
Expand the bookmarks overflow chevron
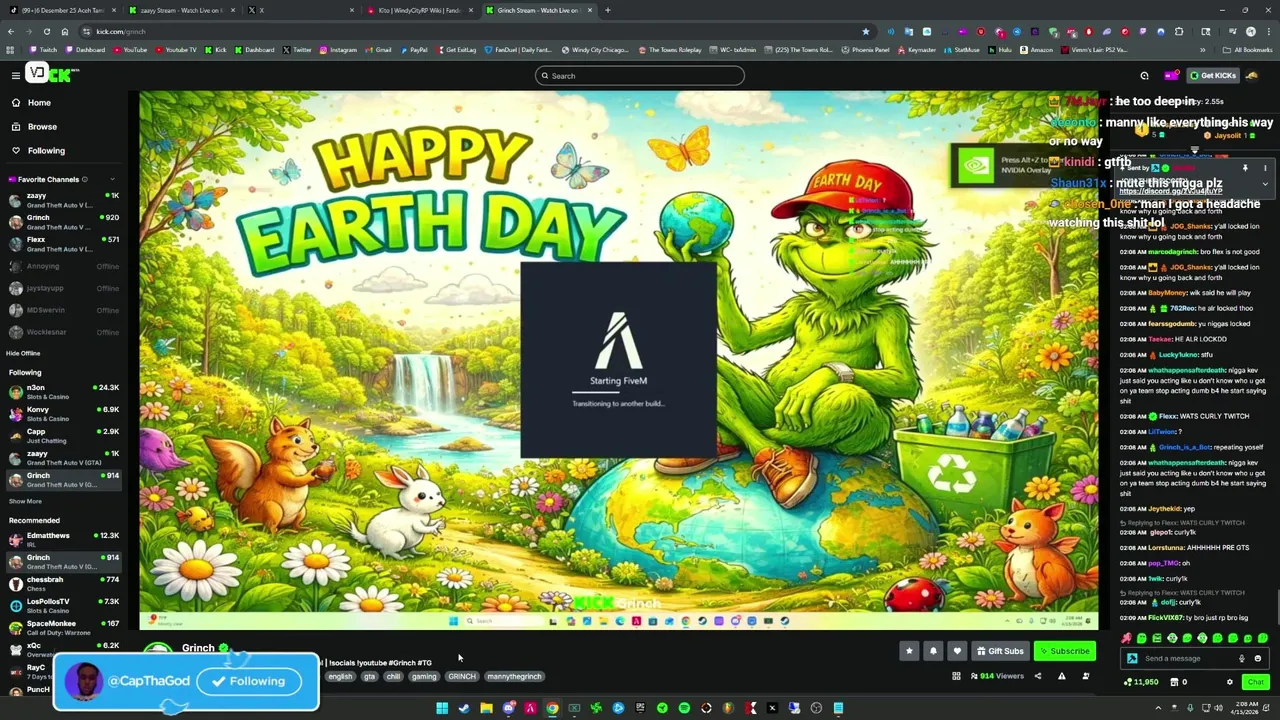coord(1203,50)
